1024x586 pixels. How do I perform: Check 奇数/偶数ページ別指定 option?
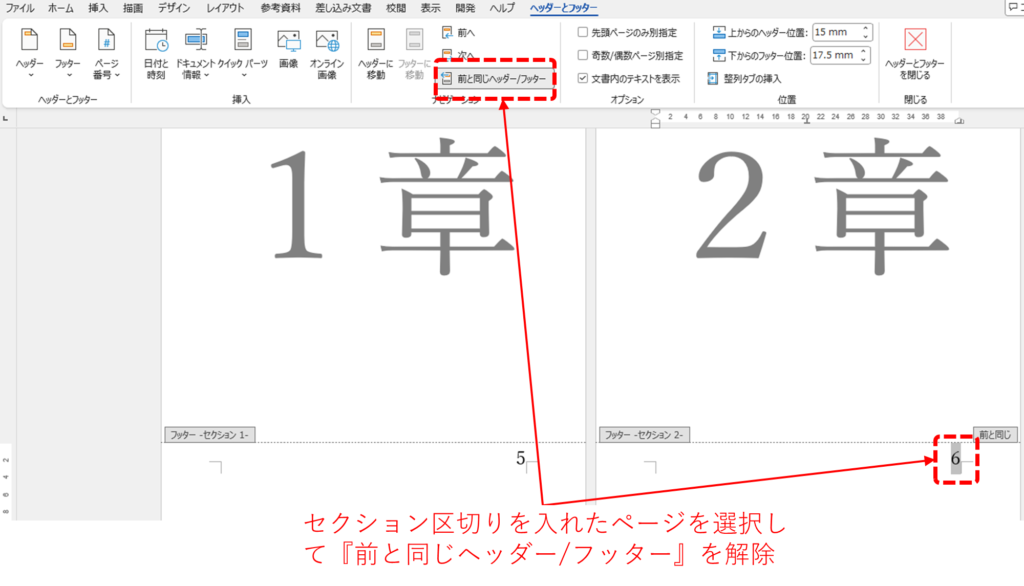tap(583, 55)
